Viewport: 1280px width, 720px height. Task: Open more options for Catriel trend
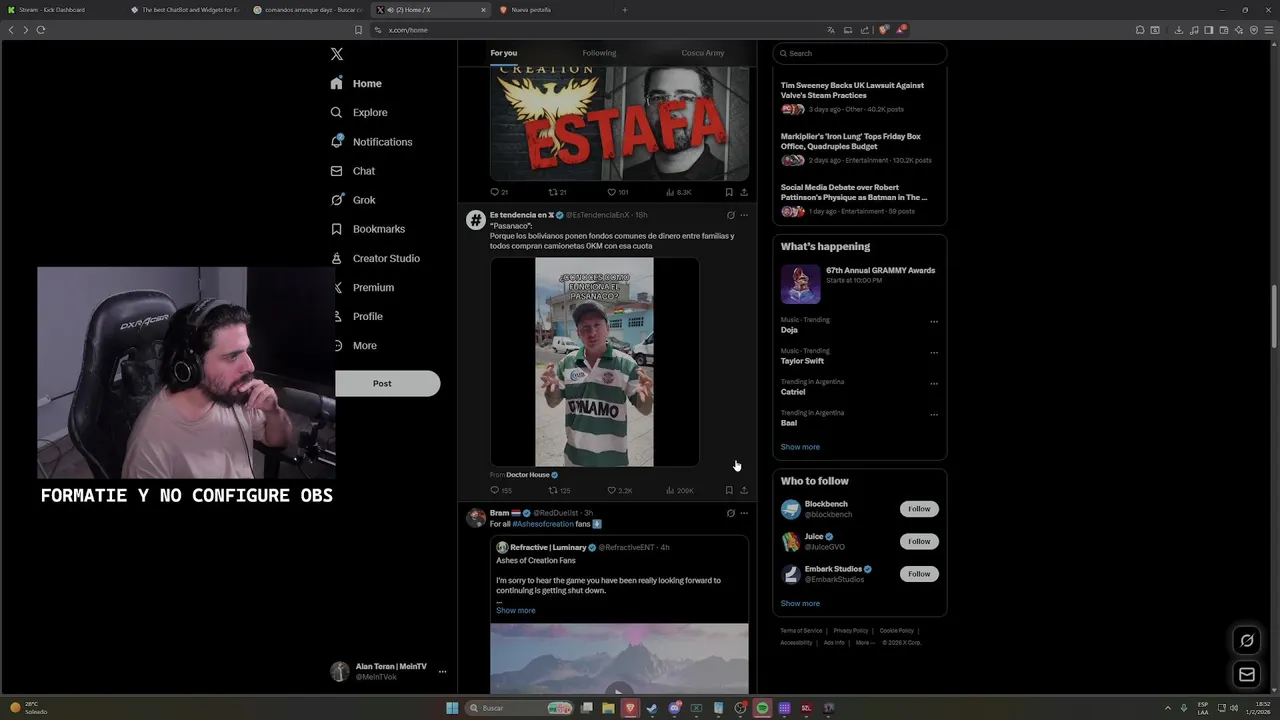click(x=934, y=384)
